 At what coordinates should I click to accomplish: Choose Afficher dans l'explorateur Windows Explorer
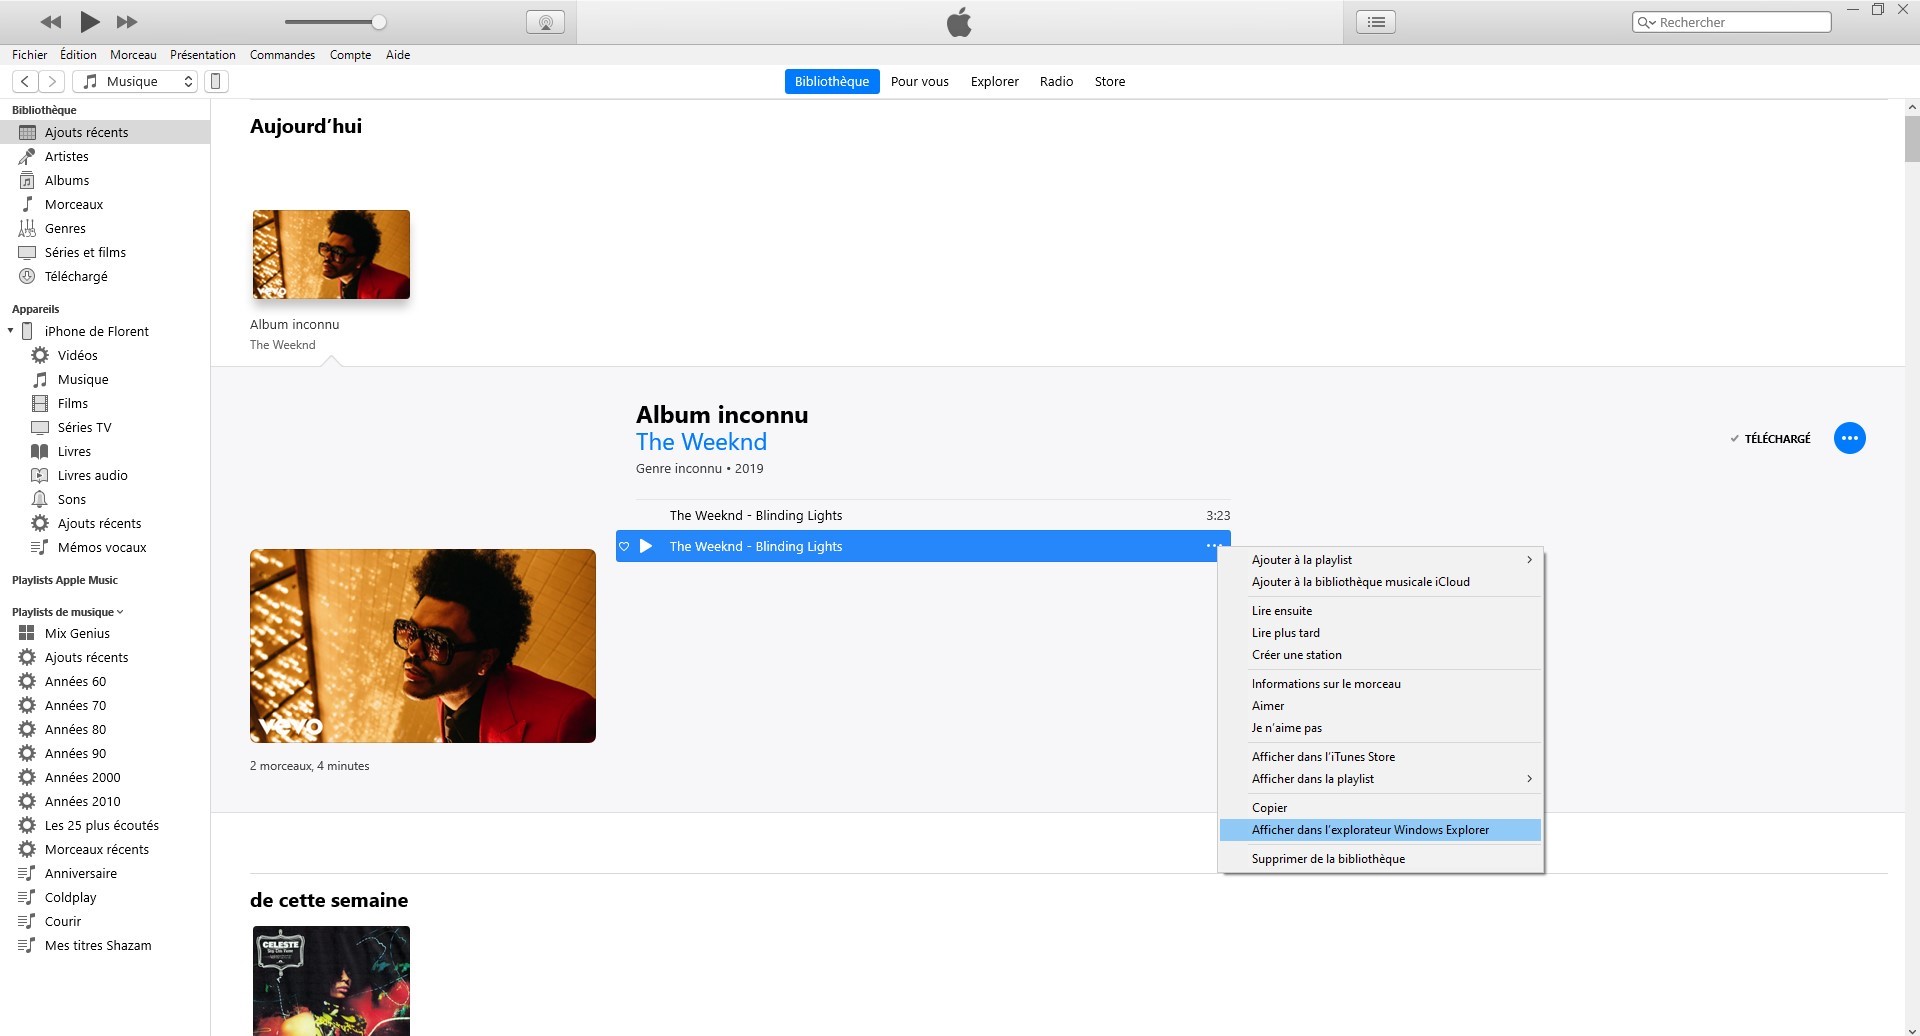pyautogui.click(x=1381, y=830)
